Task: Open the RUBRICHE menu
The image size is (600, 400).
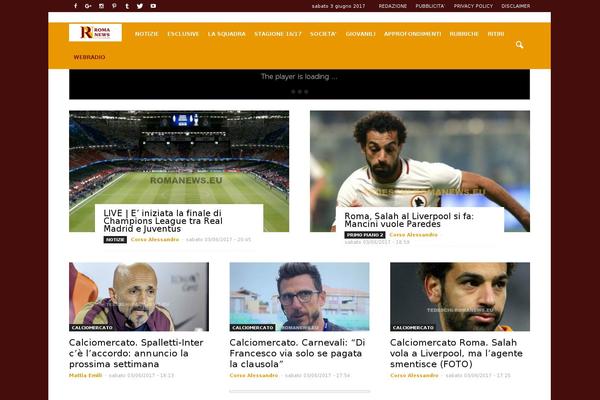Action: (x=464, y=34)
